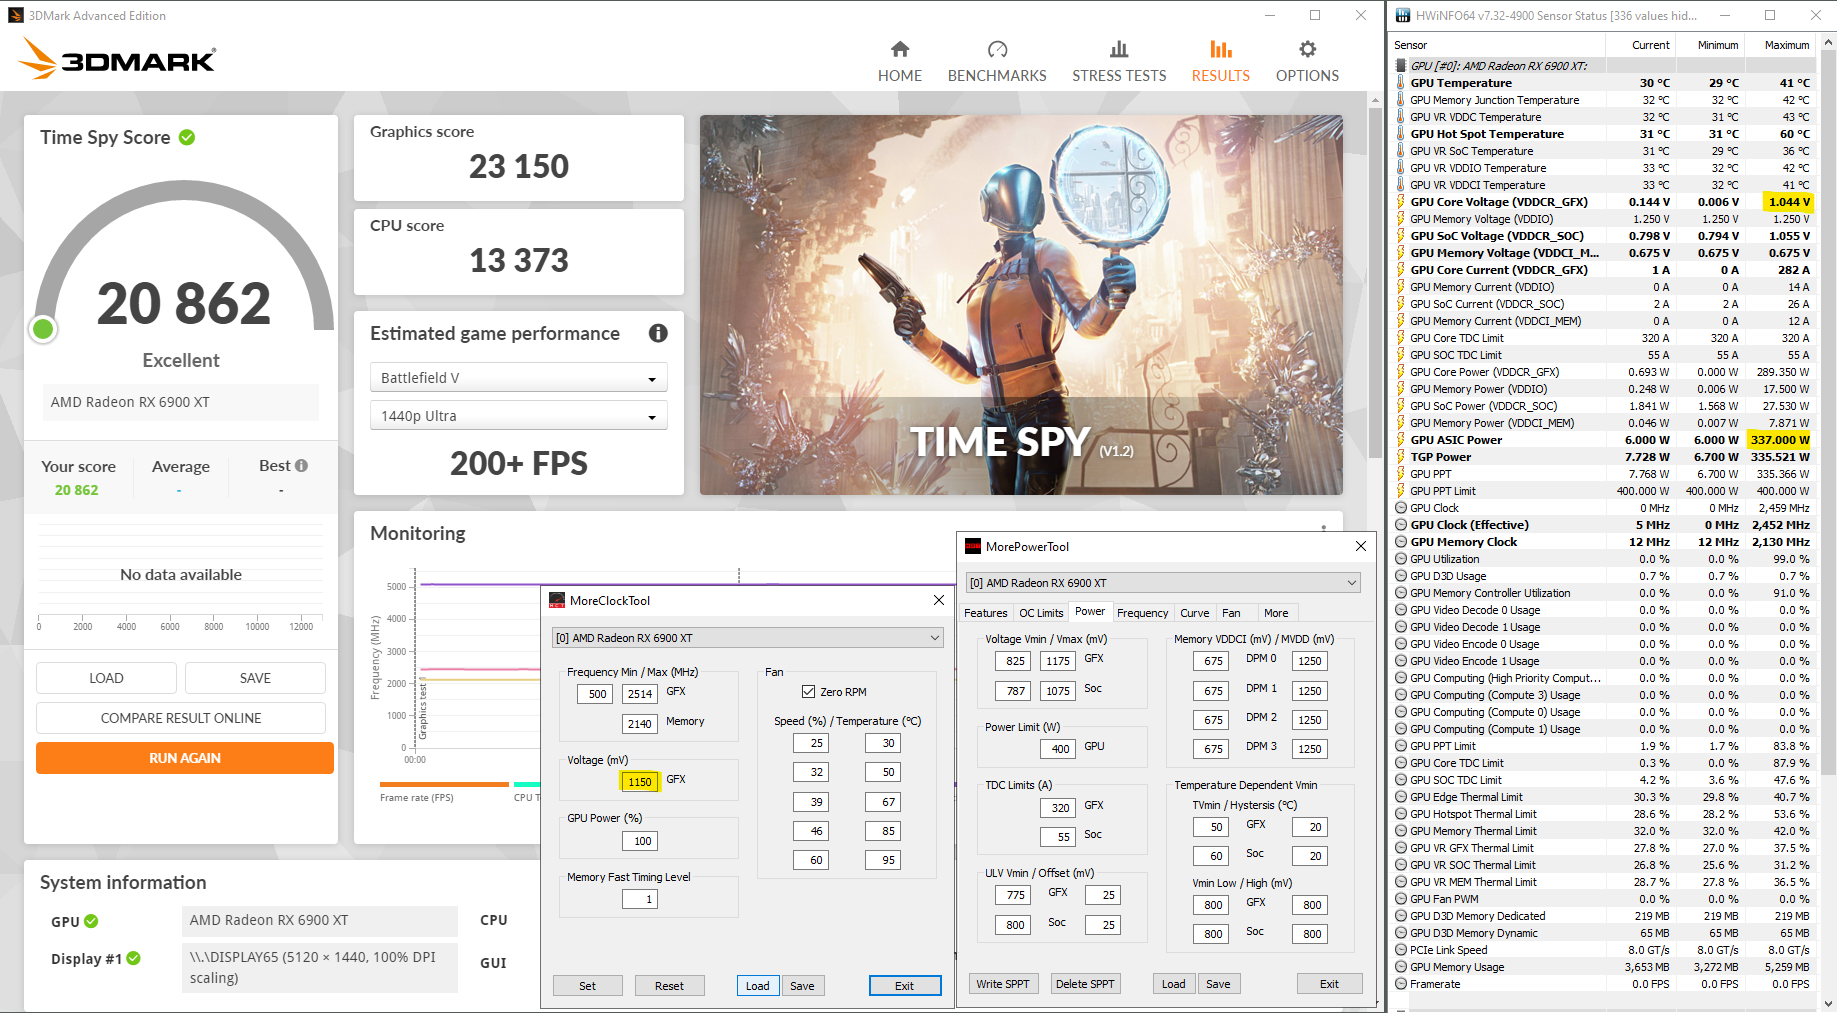Click the Set button in MoreClockTool
The height and width of the screenshot is (1013, 1837).
click(x=587, y=986)
